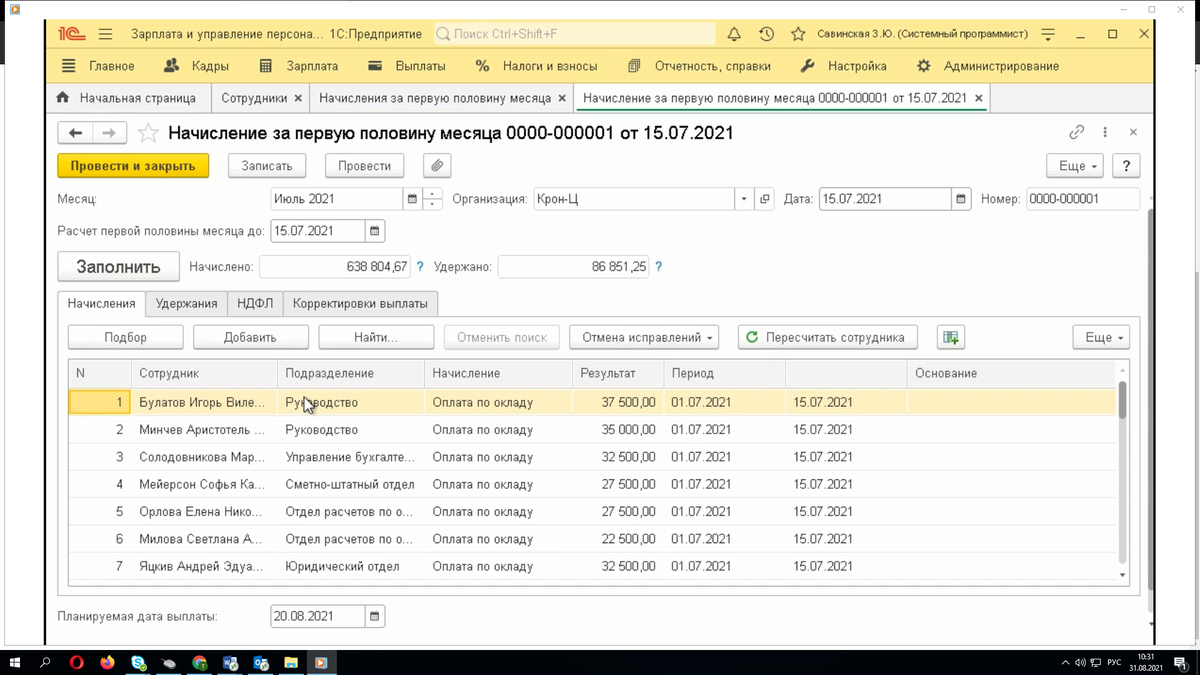This screenshot has width=1200, height=675.
Task: Navigate back with the left arrow
Action: 75,132
